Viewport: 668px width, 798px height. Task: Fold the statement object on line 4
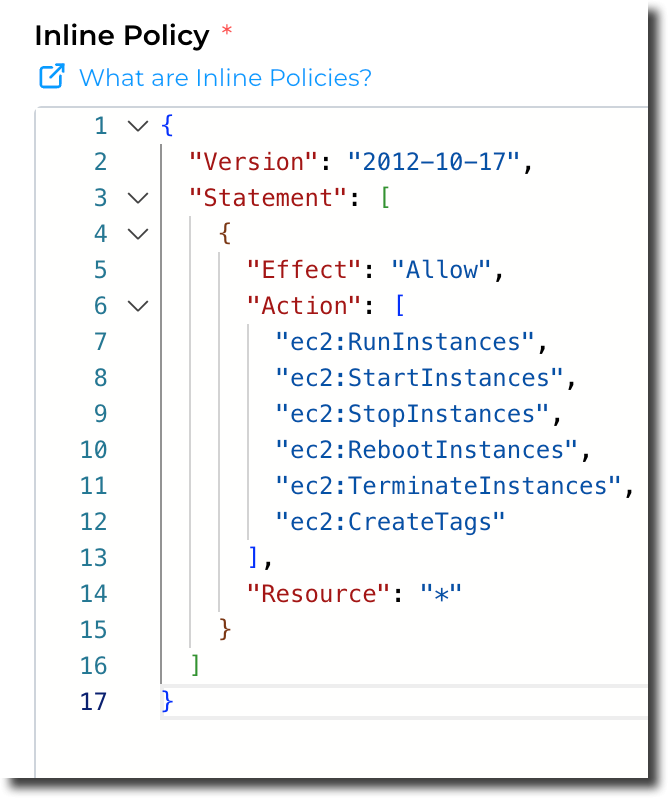coord(138,234)
